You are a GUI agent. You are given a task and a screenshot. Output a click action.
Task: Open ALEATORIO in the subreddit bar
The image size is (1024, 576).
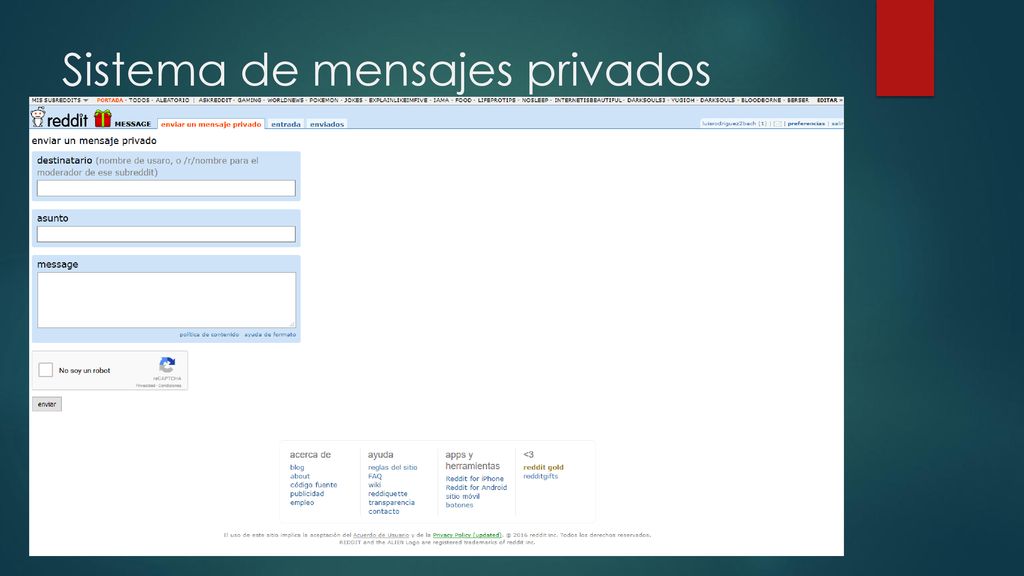coord(172,101)
